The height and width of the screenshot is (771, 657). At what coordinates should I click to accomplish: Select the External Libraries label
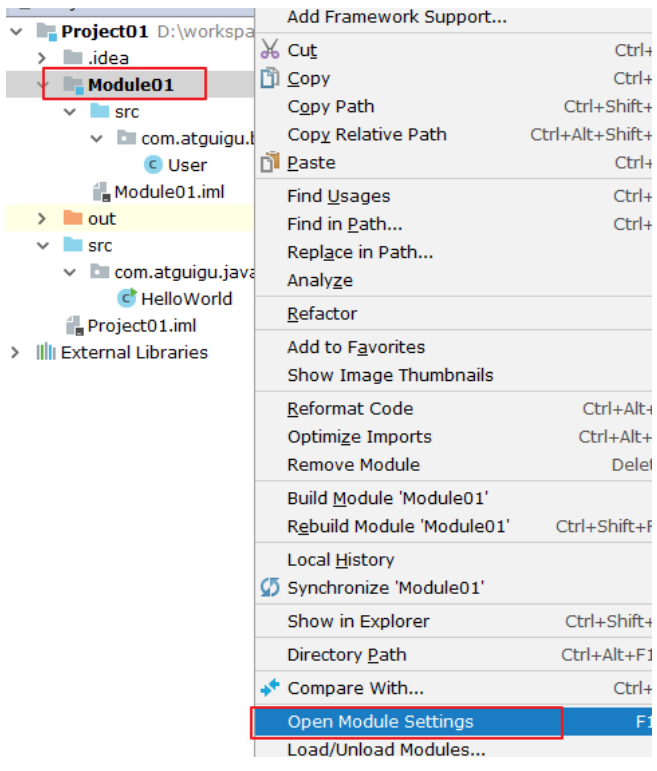tap(134, 352)
